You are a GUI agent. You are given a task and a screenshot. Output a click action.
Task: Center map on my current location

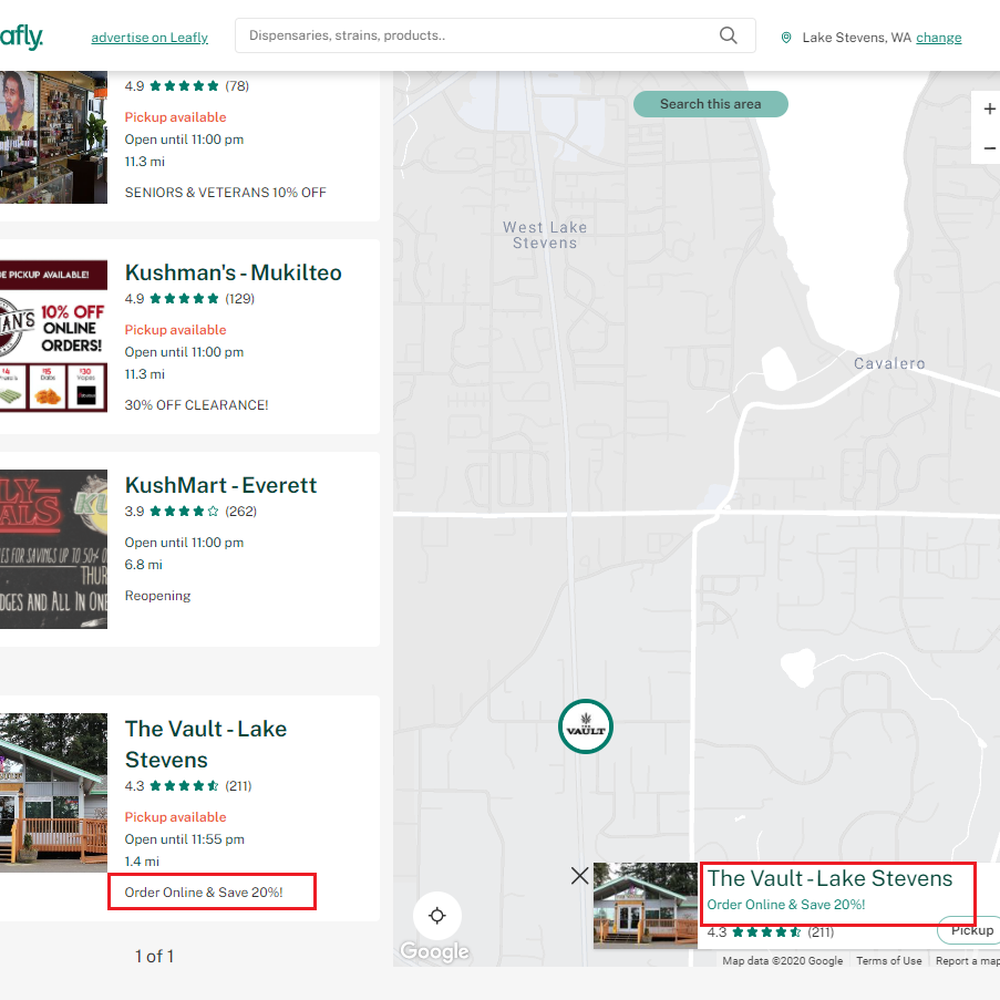click(x=437, y=916)
